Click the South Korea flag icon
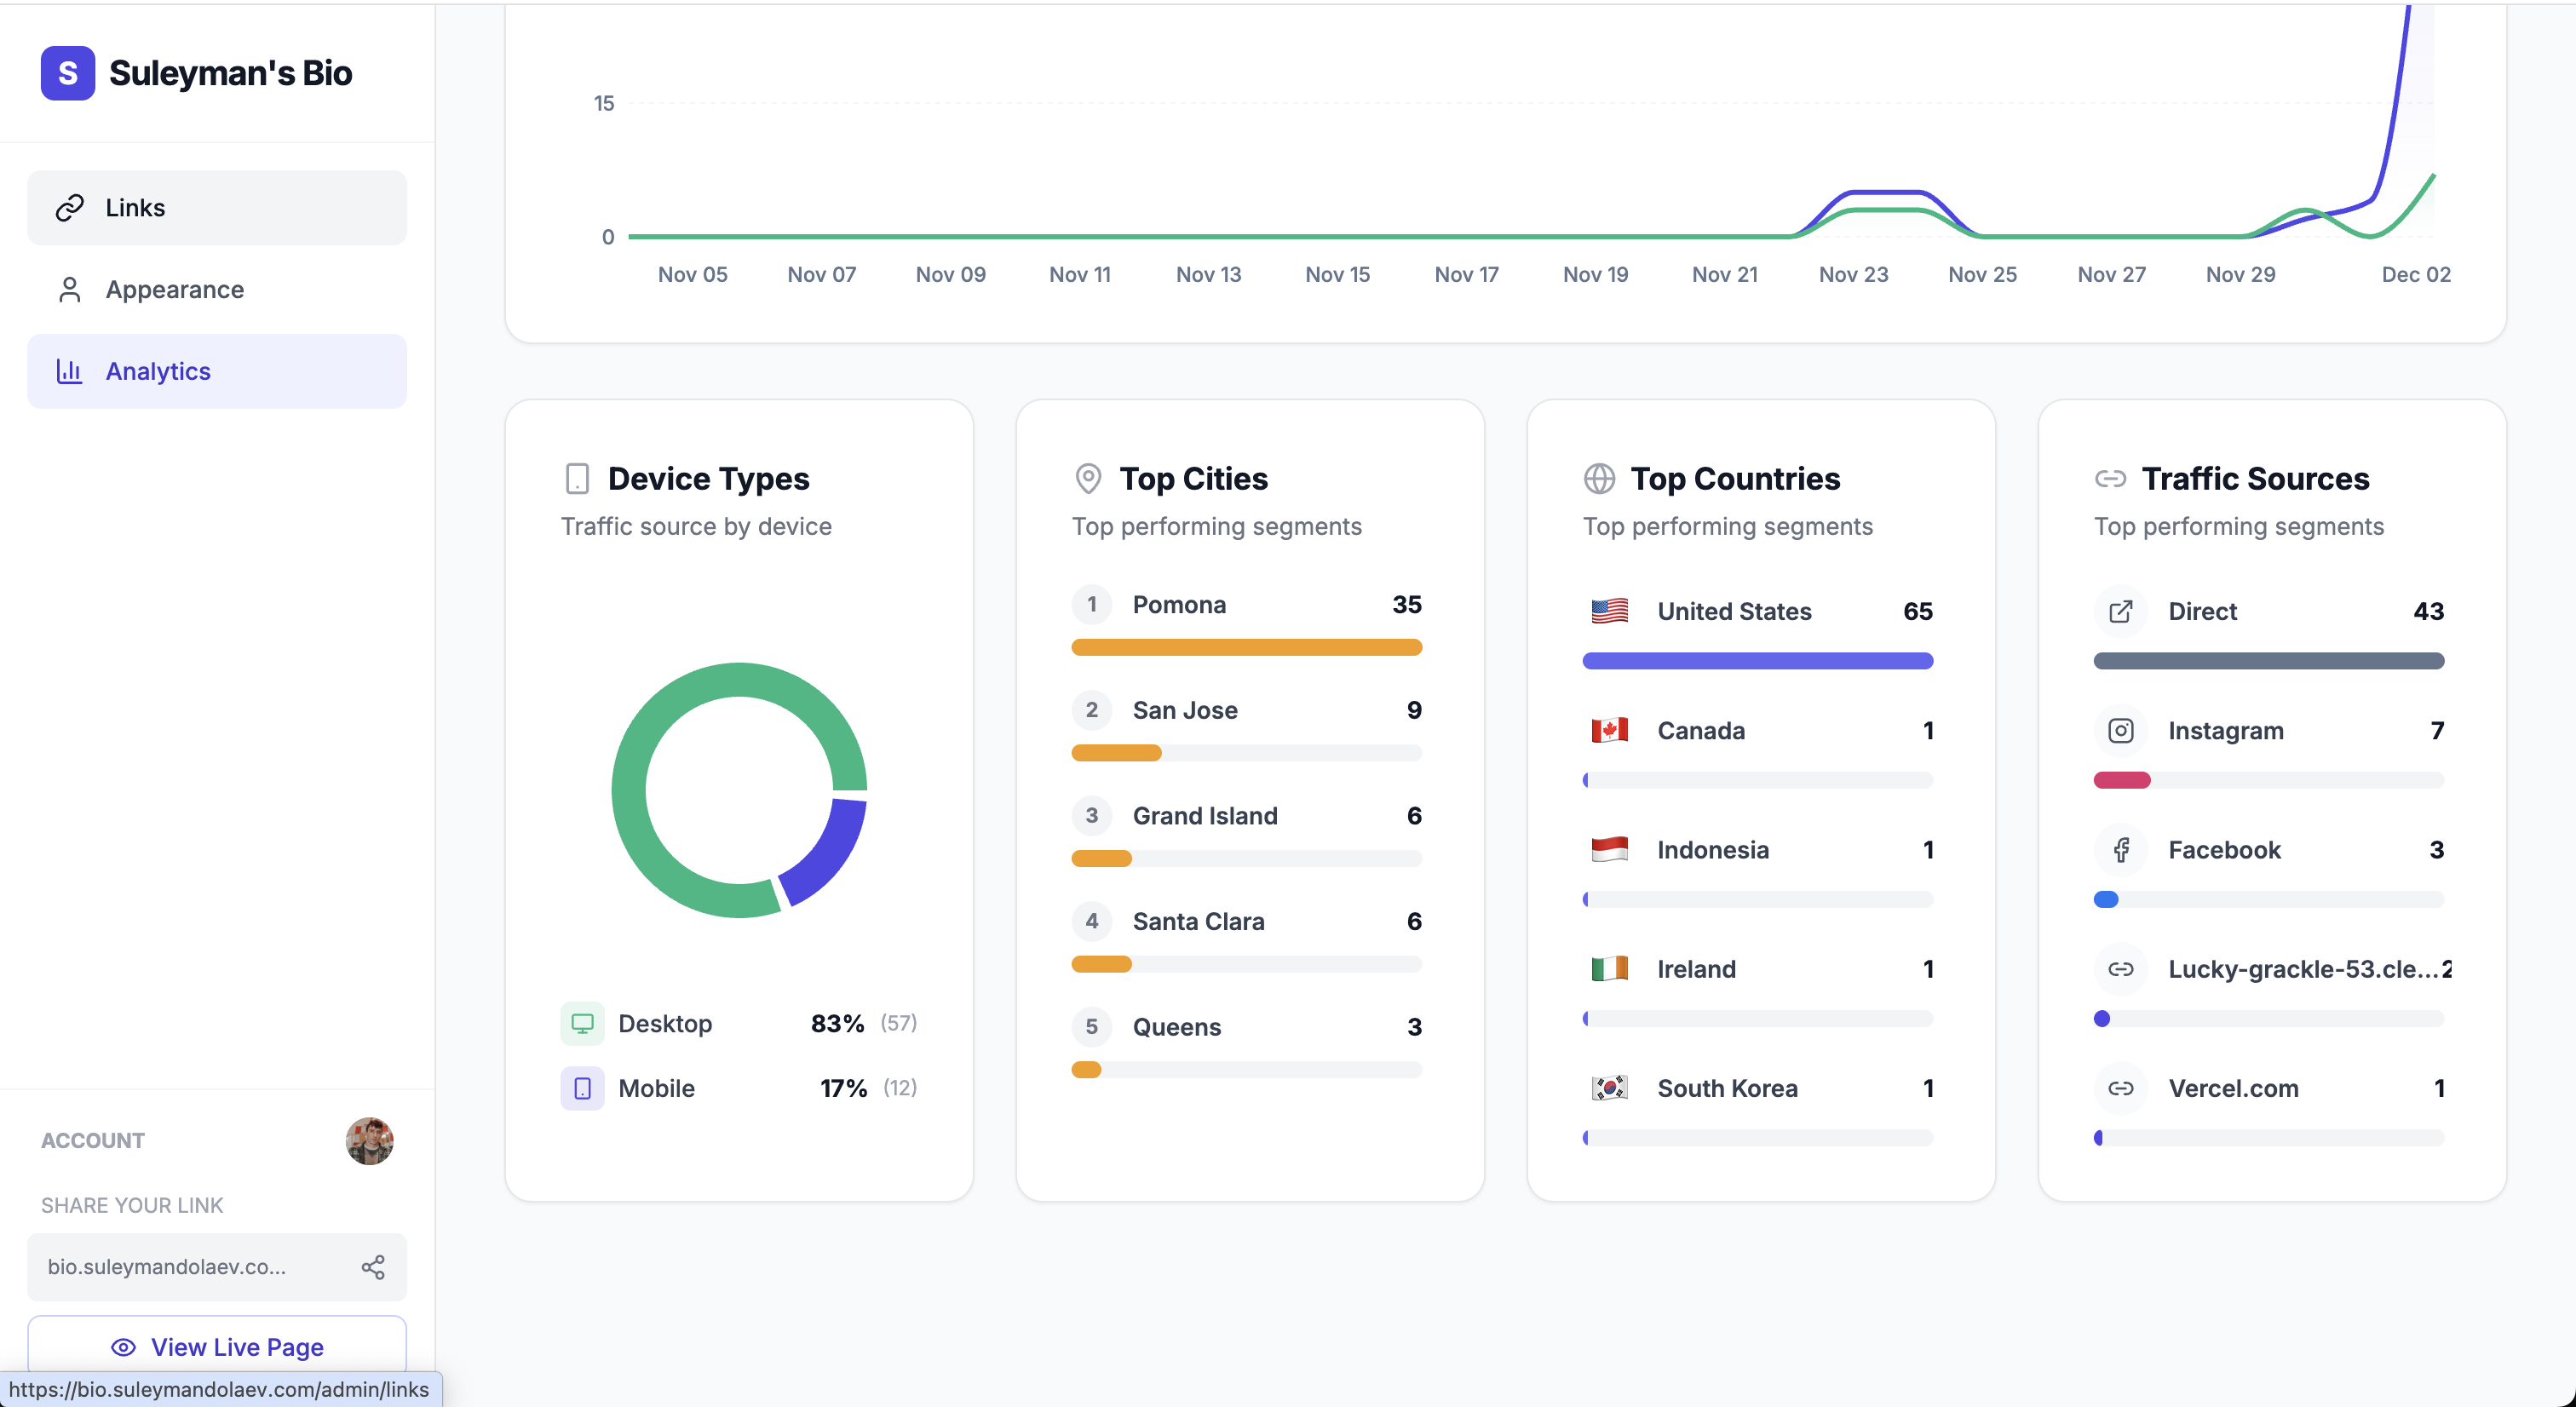This screenshot has width=2576, height=1407. click(1609, 1088)
